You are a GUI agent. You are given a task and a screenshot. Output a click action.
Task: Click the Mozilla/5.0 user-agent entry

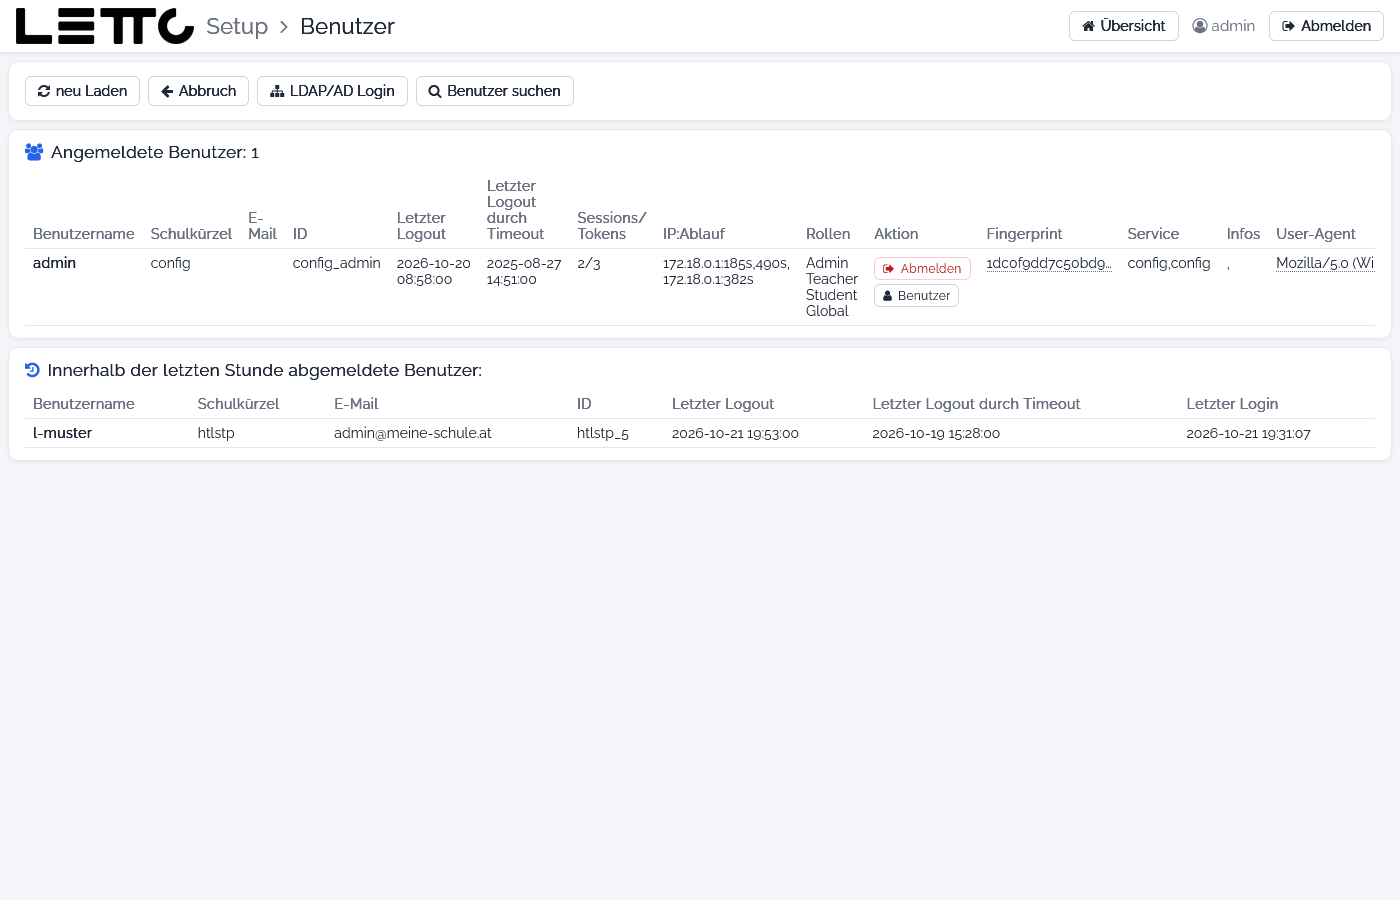click(x=1325, y=263)
